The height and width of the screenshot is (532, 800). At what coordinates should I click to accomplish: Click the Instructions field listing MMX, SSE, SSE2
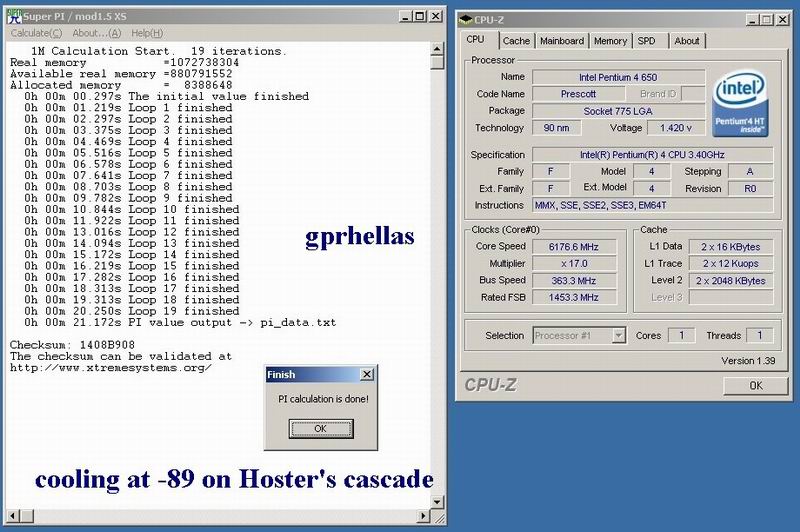652,205
